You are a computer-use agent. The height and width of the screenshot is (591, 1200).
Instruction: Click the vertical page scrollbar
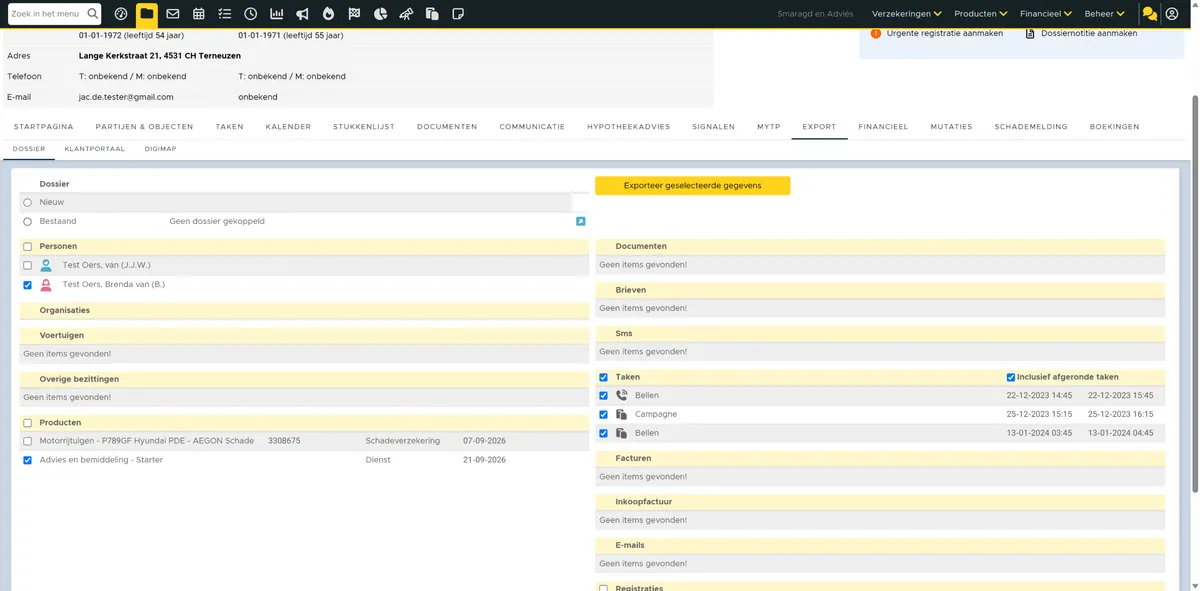(1195, 294)
